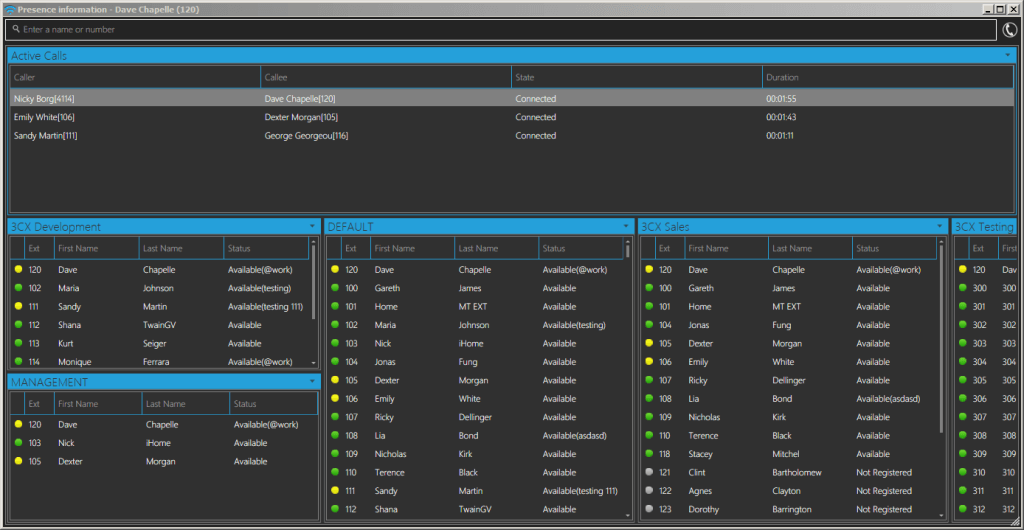This screenshot has width=1024, height=530.
Task: Collapse the MANAGEMENT group arrow
Action: (312, 381)
